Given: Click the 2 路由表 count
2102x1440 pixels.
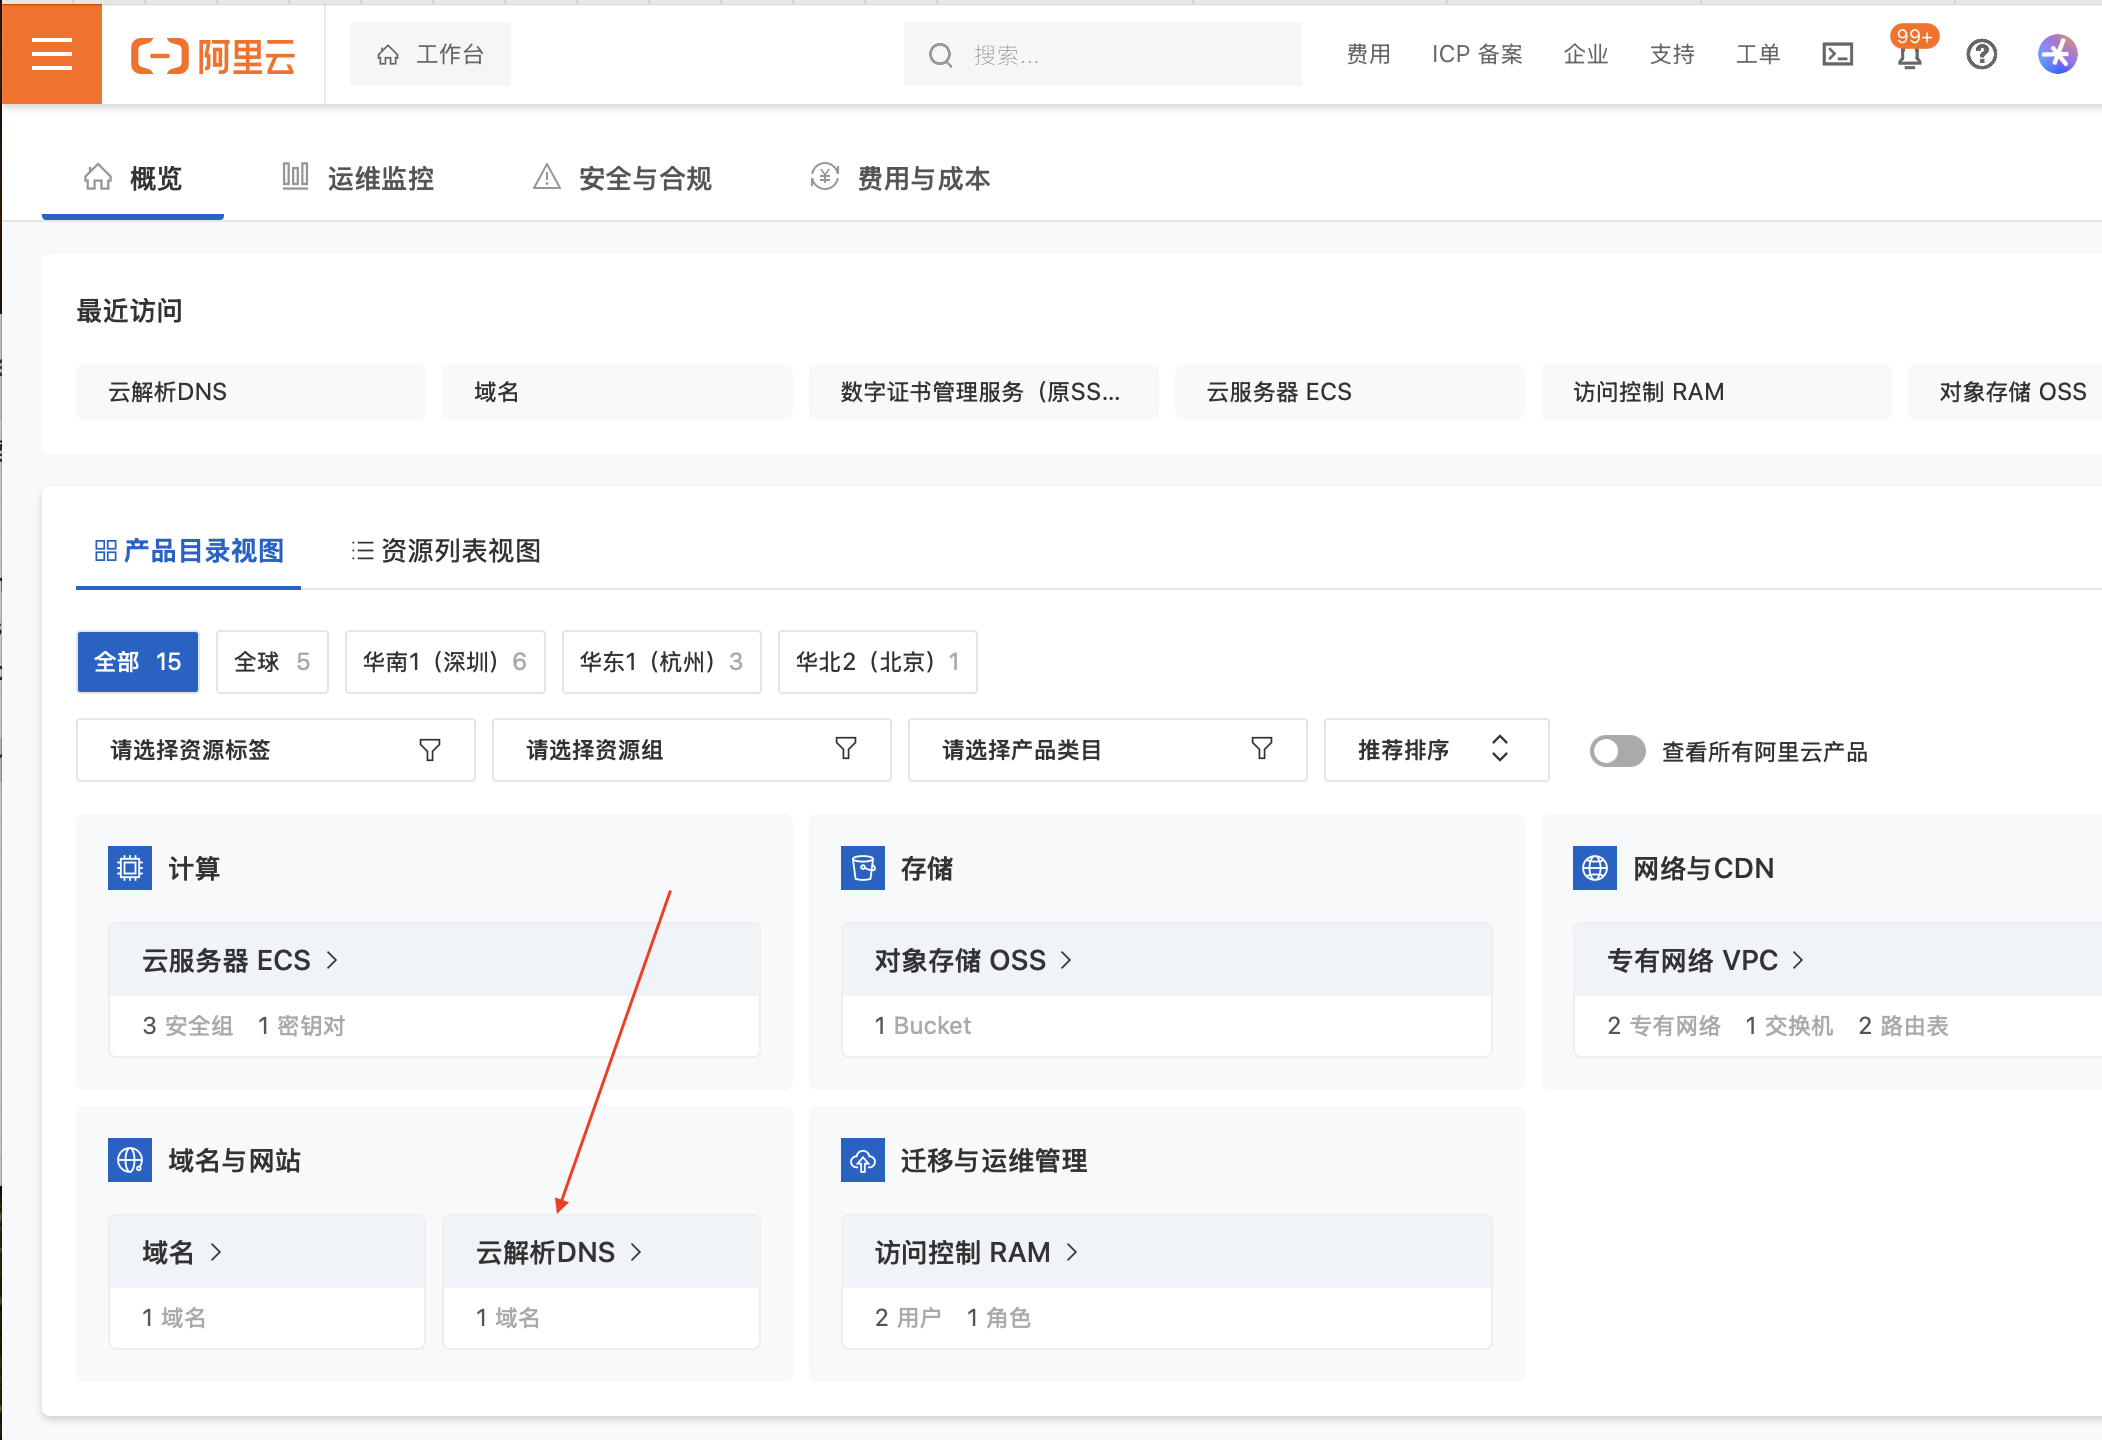Looking at the screenshot, I should pos(1903,1026).
